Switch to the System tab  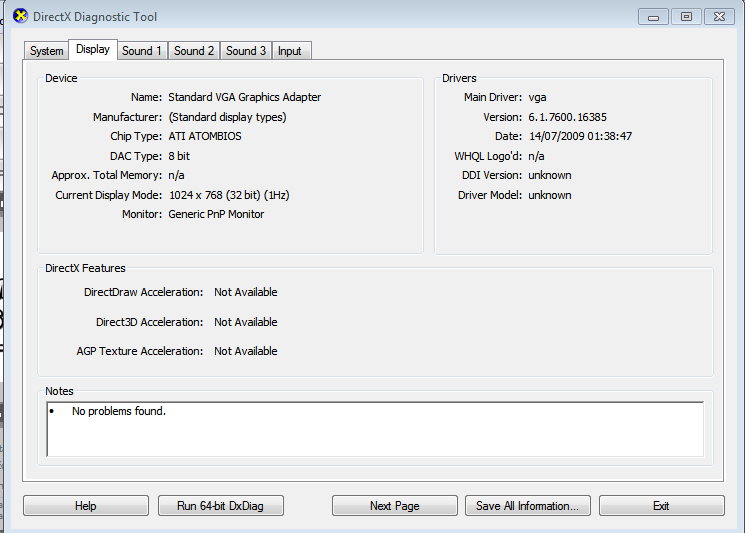tap(47, 51)
